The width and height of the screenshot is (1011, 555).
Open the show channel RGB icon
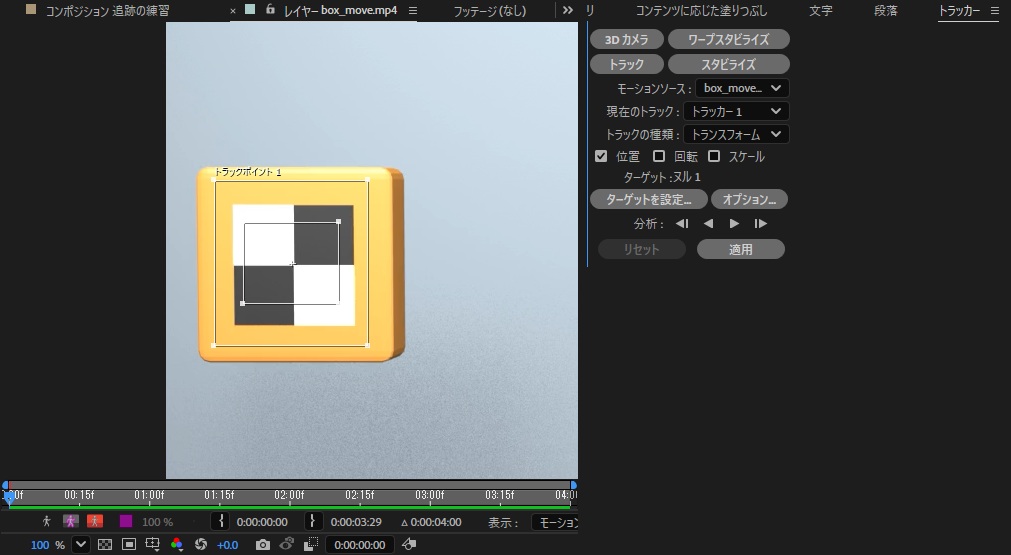pyautogui.click(x=177, y=545)
